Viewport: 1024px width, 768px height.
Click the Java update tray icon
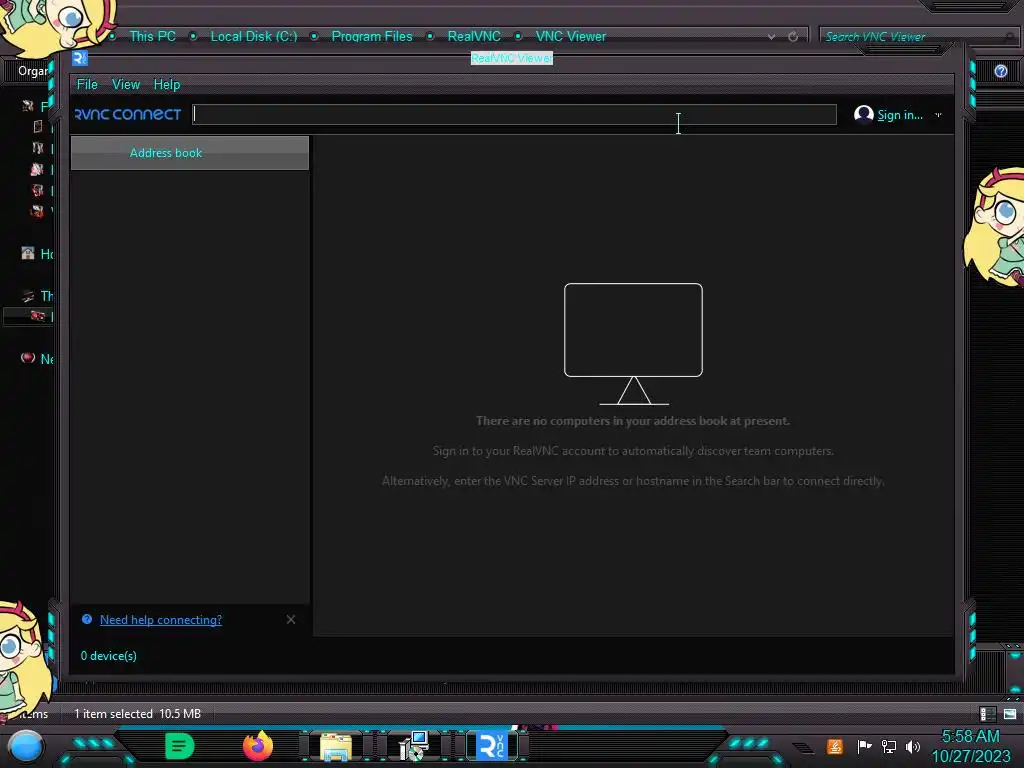pyautogui.click(x=835, y=746)
